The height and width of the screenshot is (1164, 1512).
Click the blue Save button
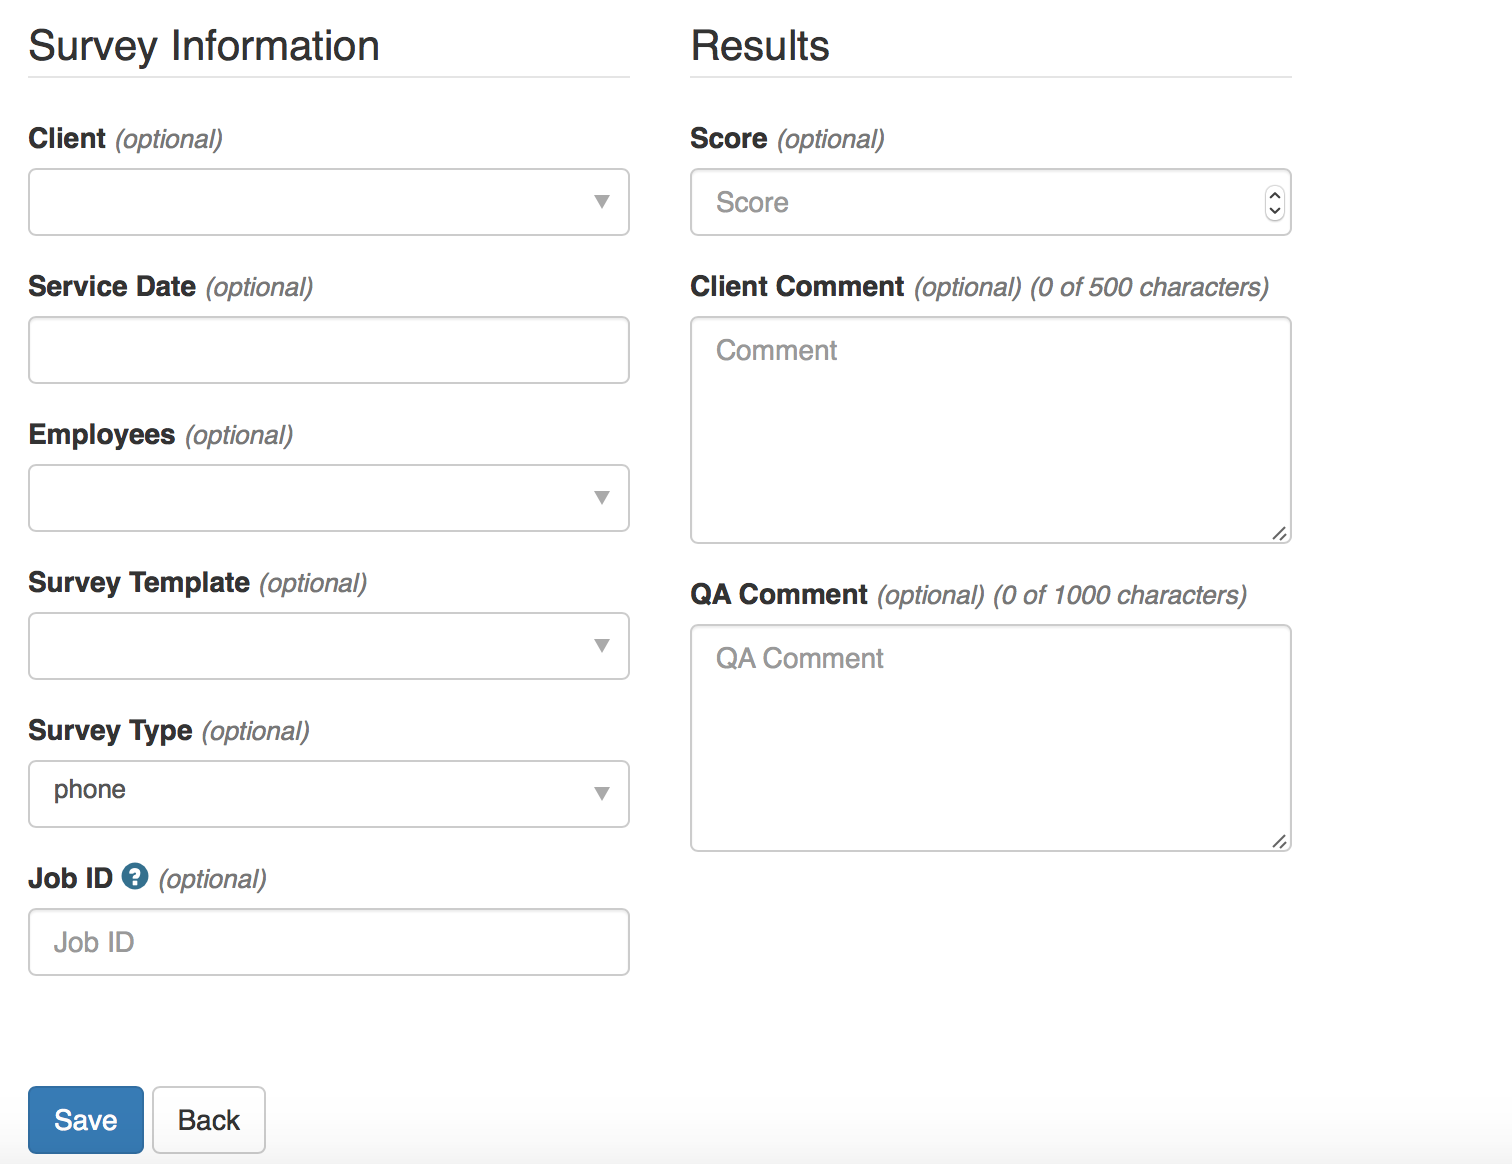tap(86, 1120)
